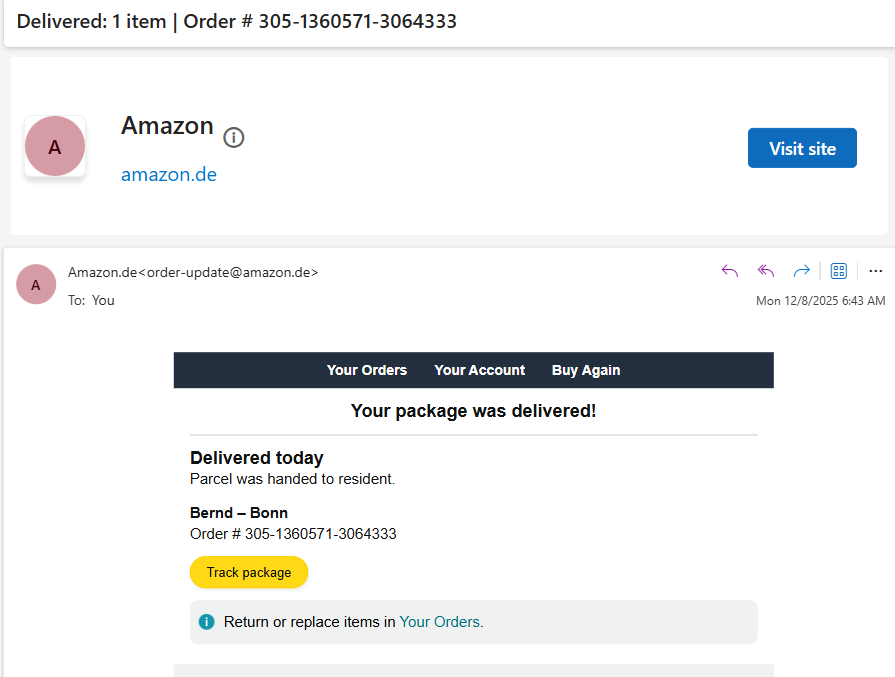The height and width of the screenshot is (677, 895).
Task: Open Your Orders link in return notice
Action: coord(440,622)
